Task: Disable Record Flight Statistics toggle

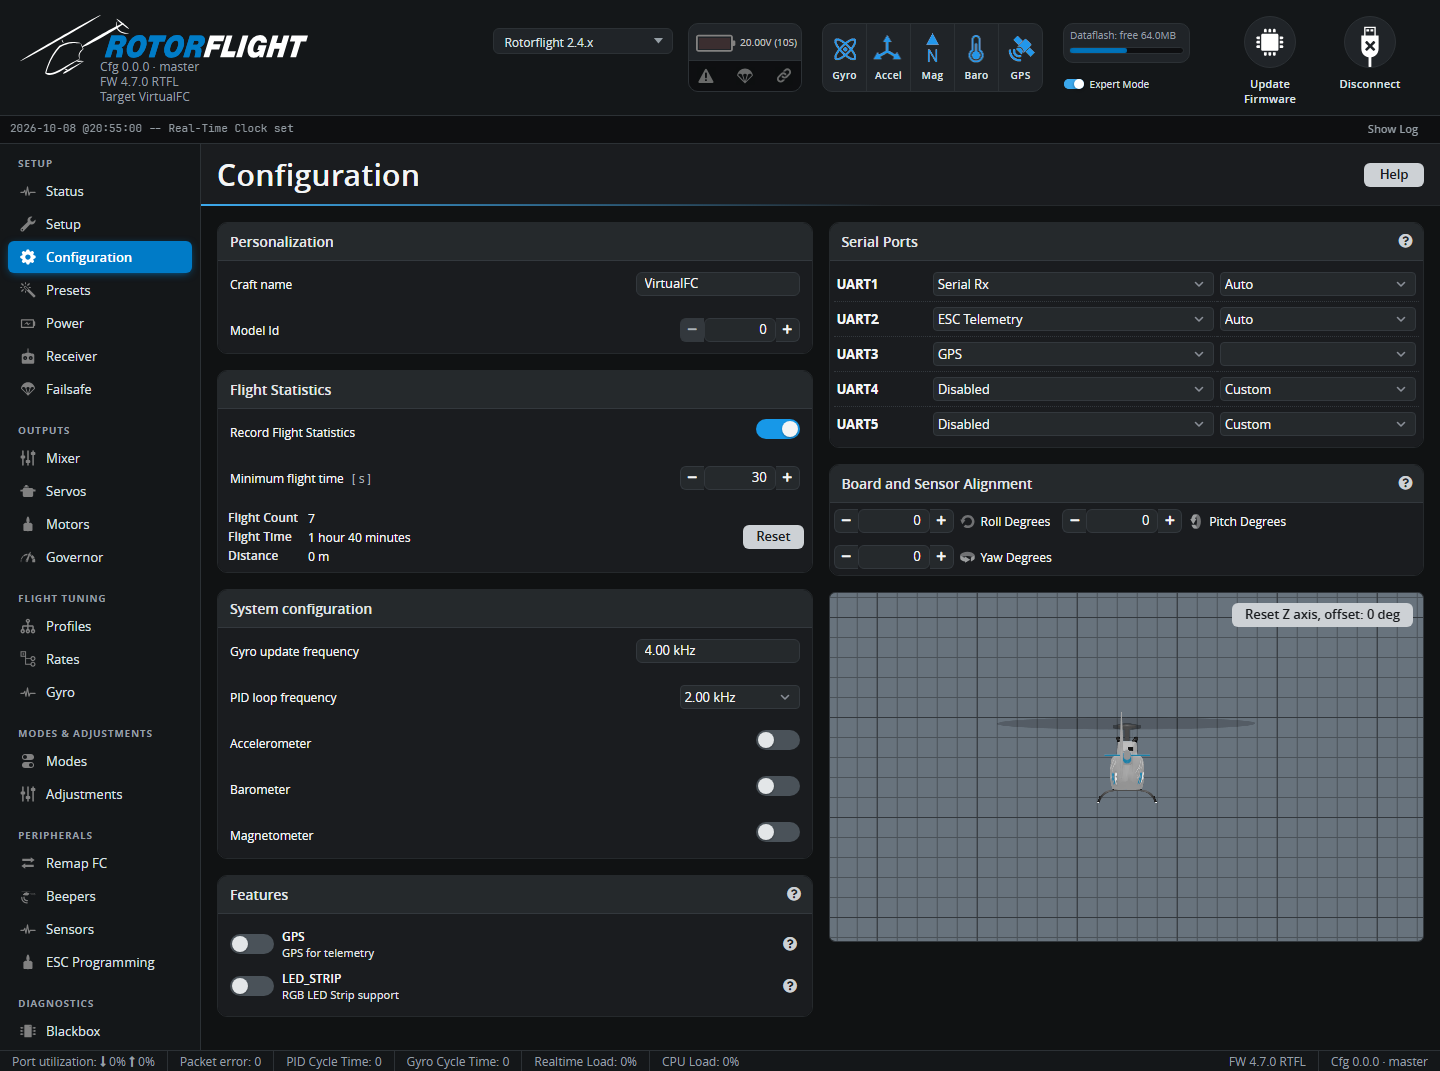Action: point(778,429)
